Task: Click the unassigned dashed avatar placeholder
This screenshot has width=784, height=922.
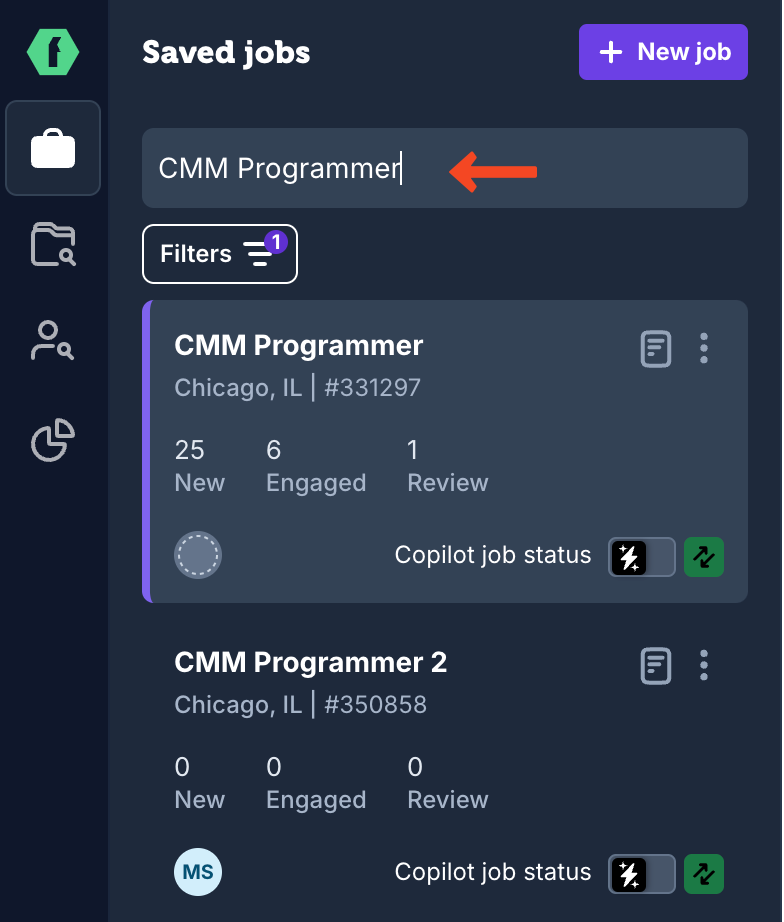Action: click(x=198, y=555)
